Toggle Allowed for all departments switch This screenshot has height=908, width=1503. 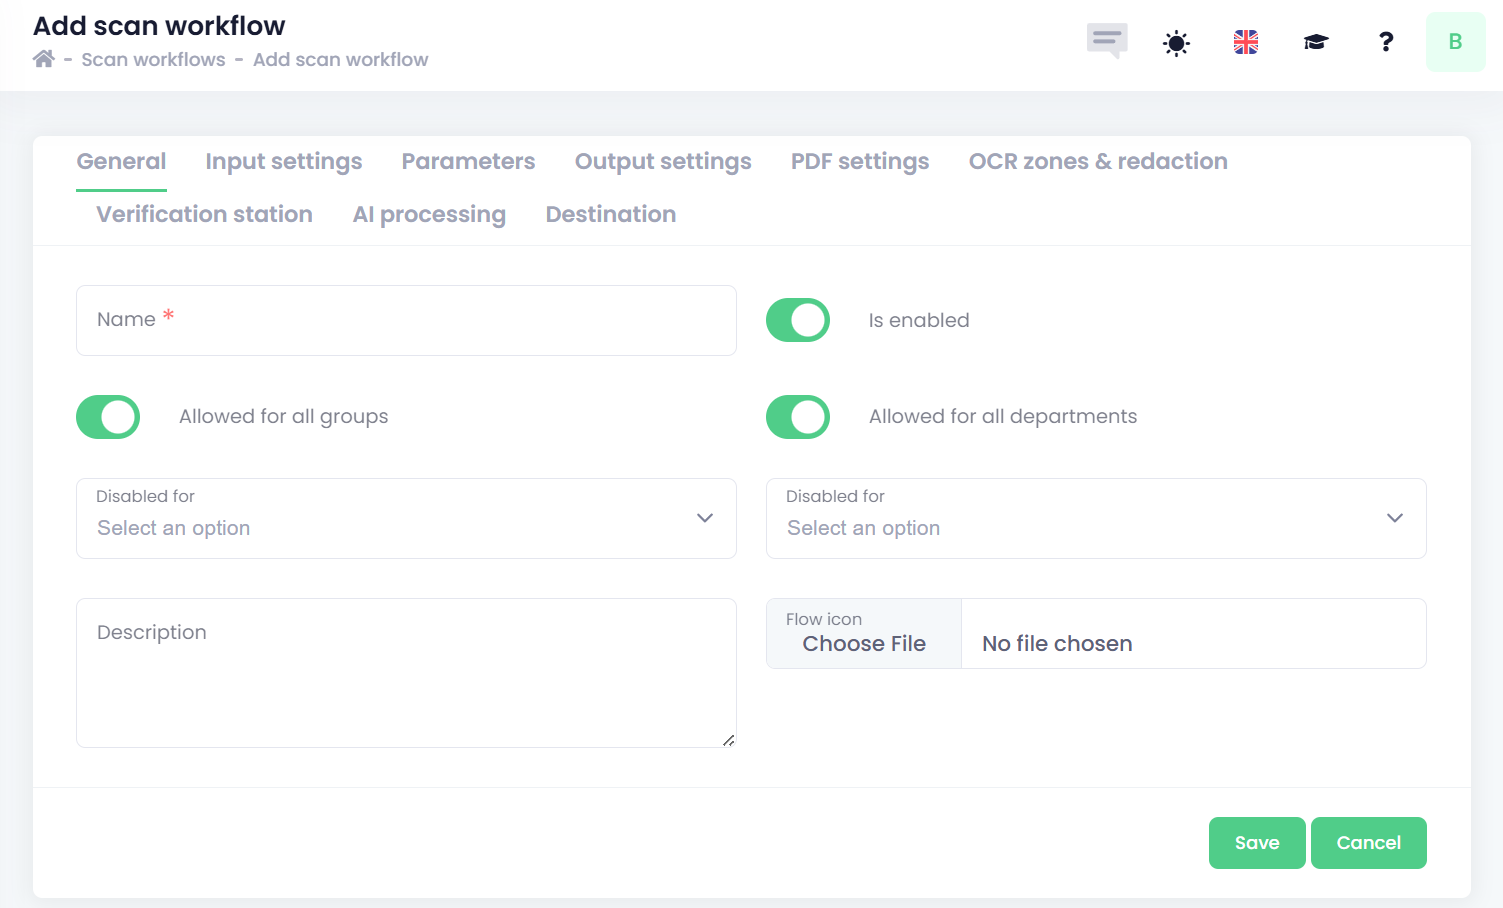(x=798, y=417)
